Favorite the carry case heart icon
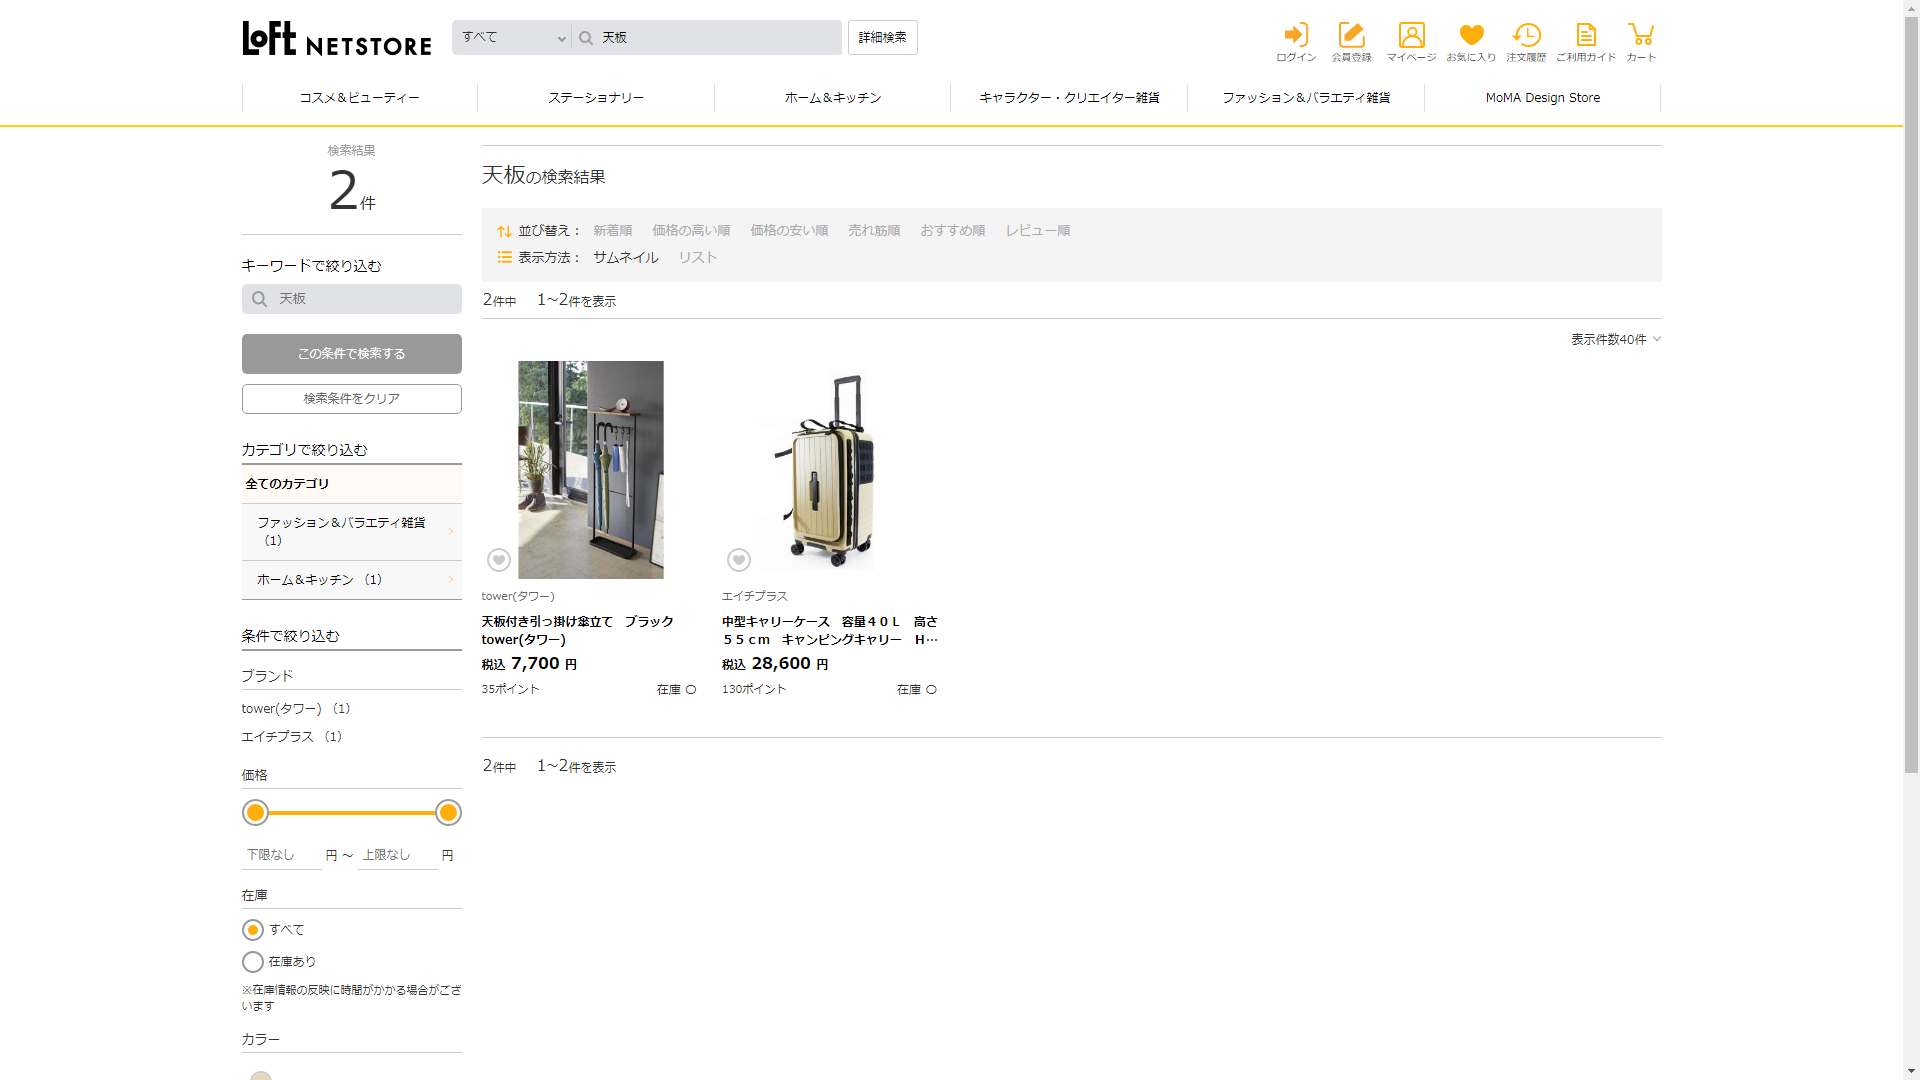Screen dimensions: 1920x1080 738,560
